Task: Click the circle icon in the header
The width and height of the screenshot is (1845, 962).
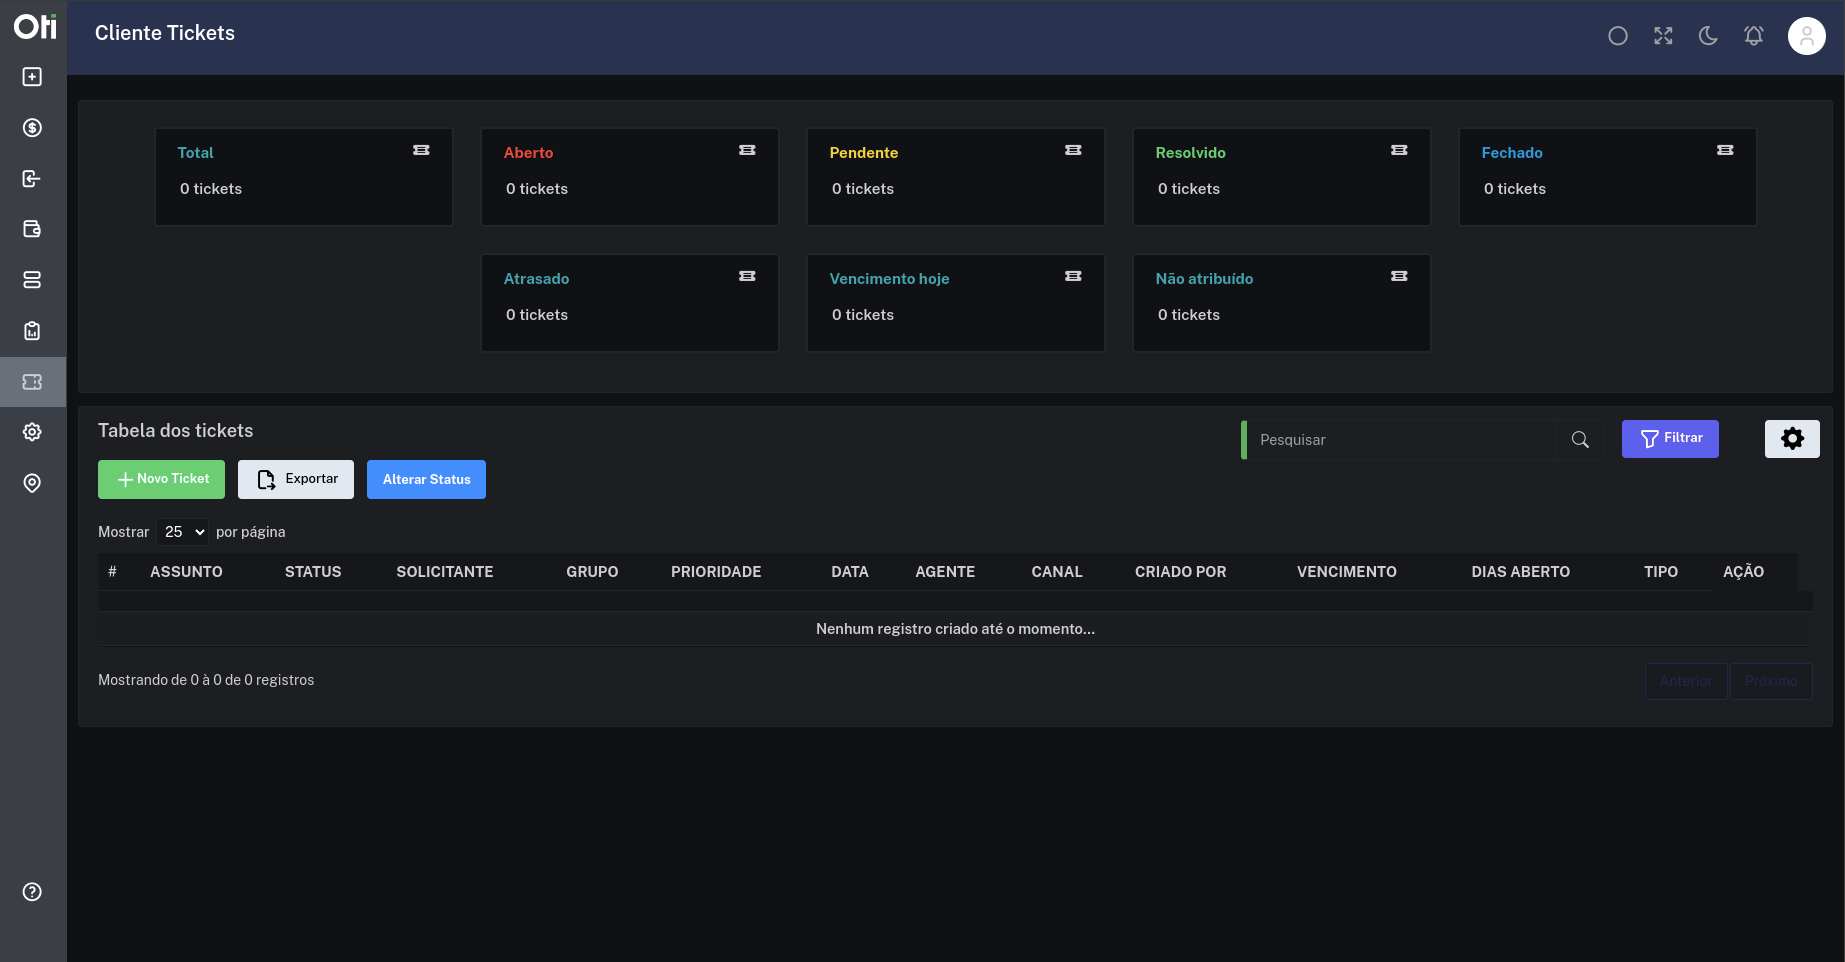Action: coord(1618,36)
